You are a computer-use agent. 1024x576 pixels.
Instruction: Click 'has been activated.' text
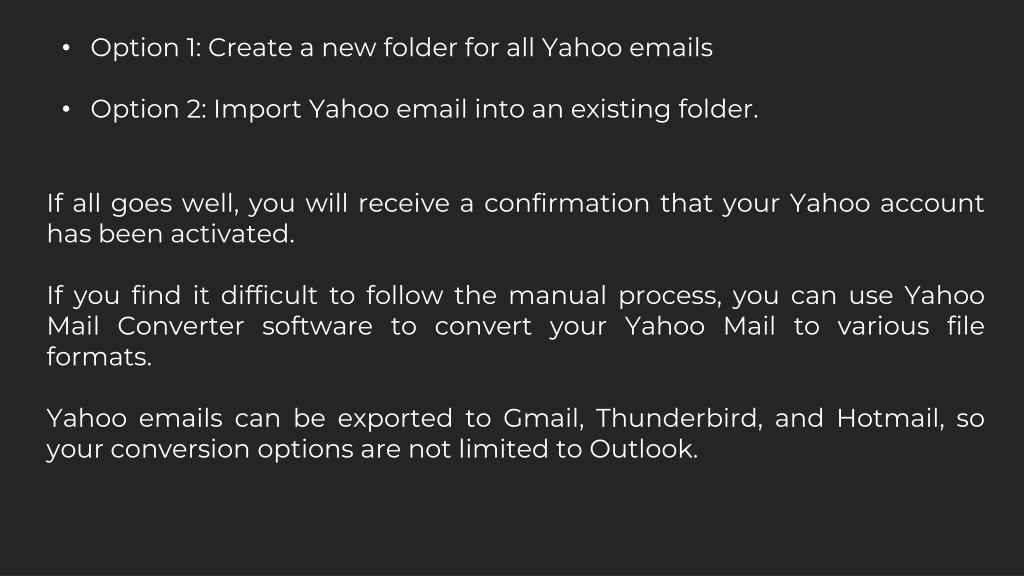pos(171,234)
